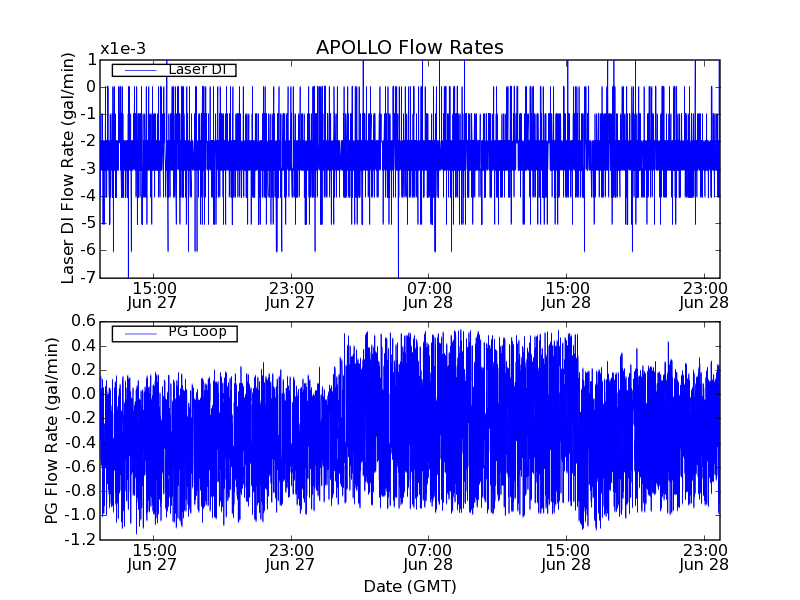
Task: Click top chart tick label 15:00 Jun 27
Action: (x=152, y=295)
